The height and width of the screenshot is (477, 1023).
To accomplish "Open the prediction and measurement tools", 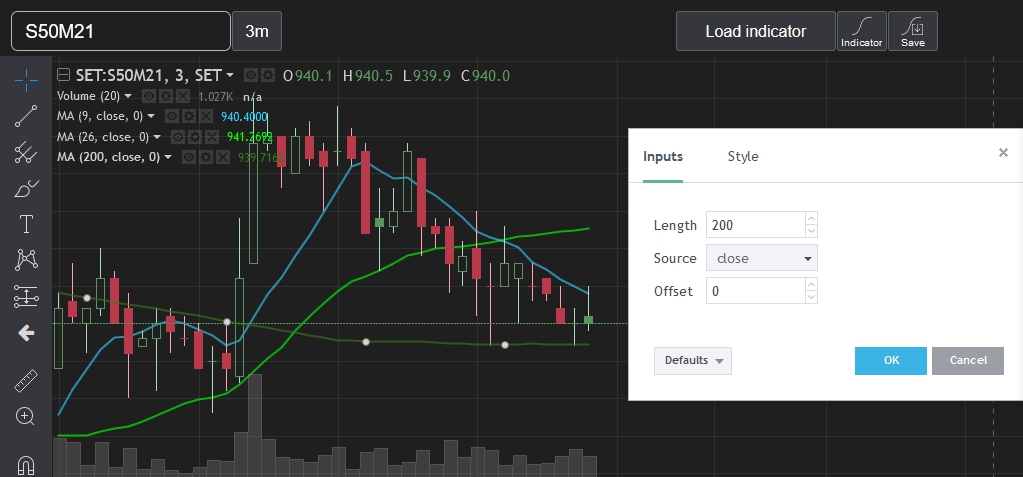I will [26, 297].
